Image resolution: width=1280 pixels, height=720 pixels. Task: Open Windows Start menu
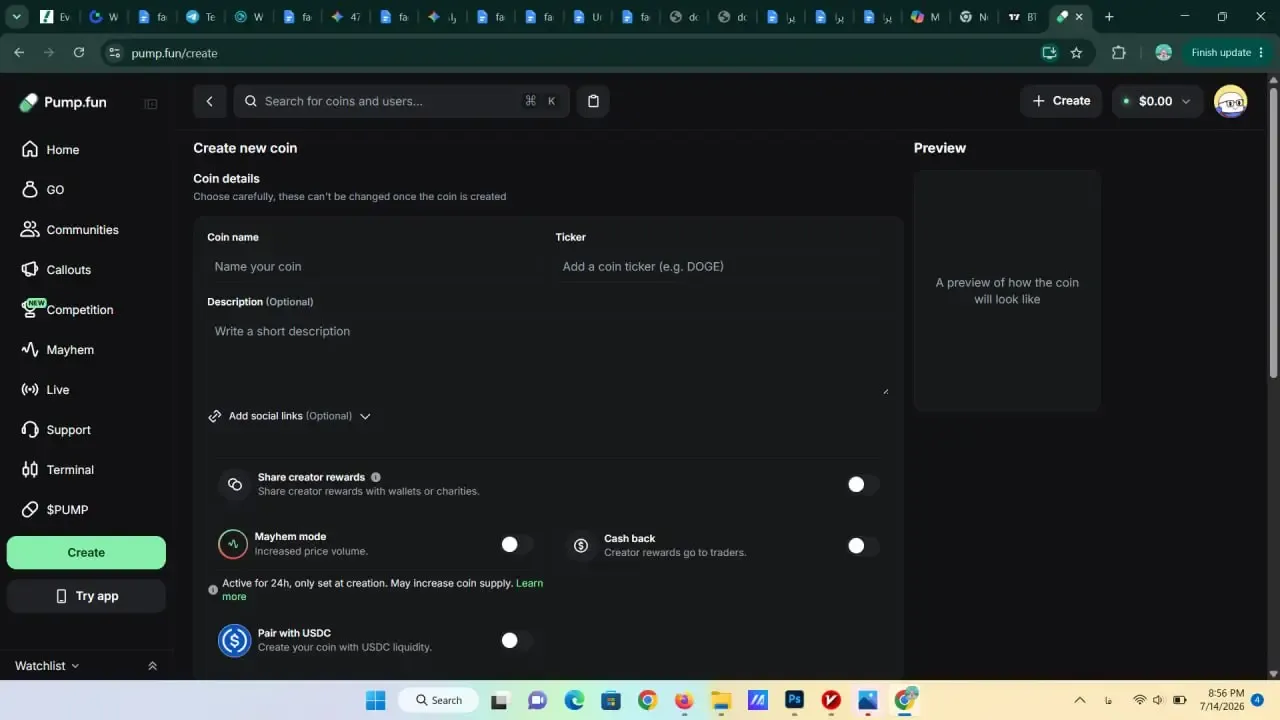point(375,700)
